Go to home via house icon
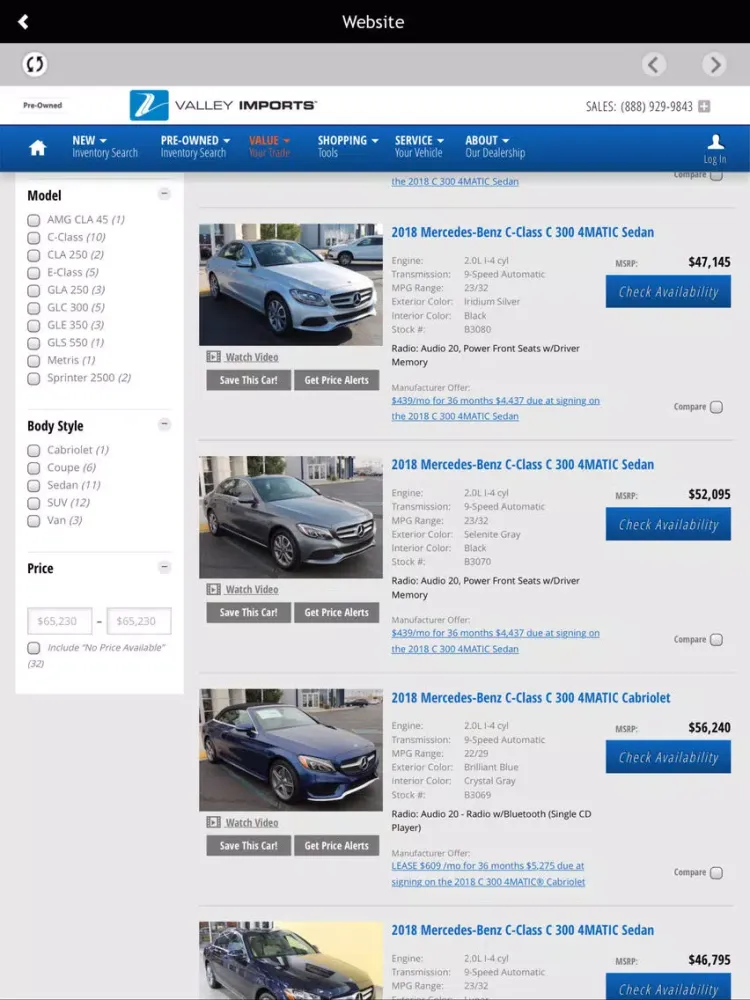This screenshot has width=750, height=1000. tap(38, 147)
